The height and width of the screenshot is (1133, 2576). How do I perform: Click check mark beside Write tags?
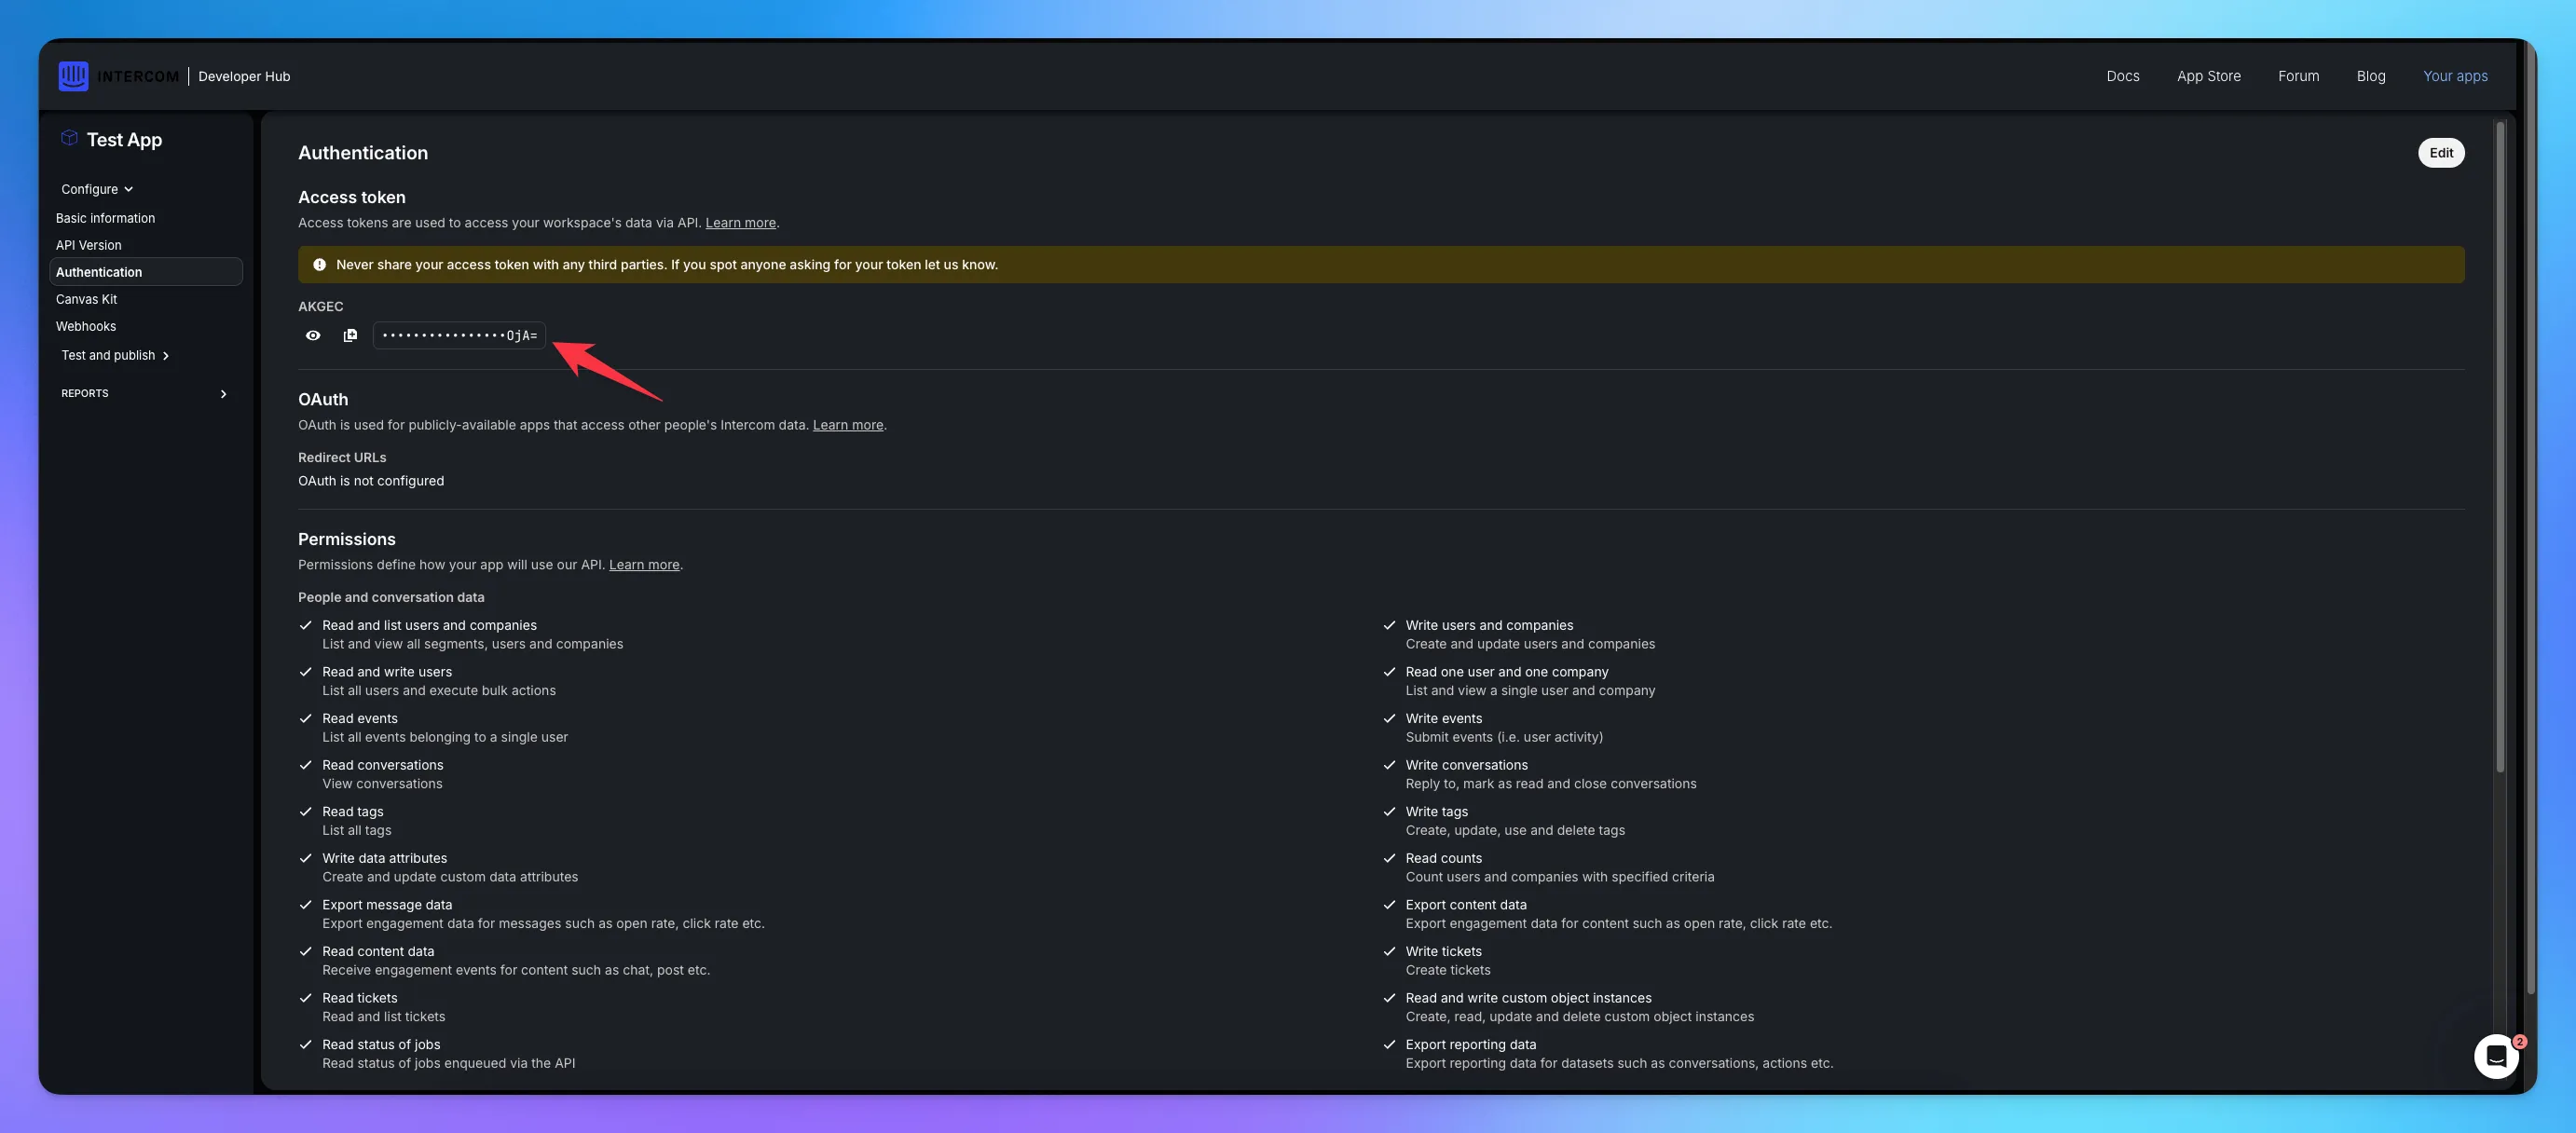[1389, 812]
